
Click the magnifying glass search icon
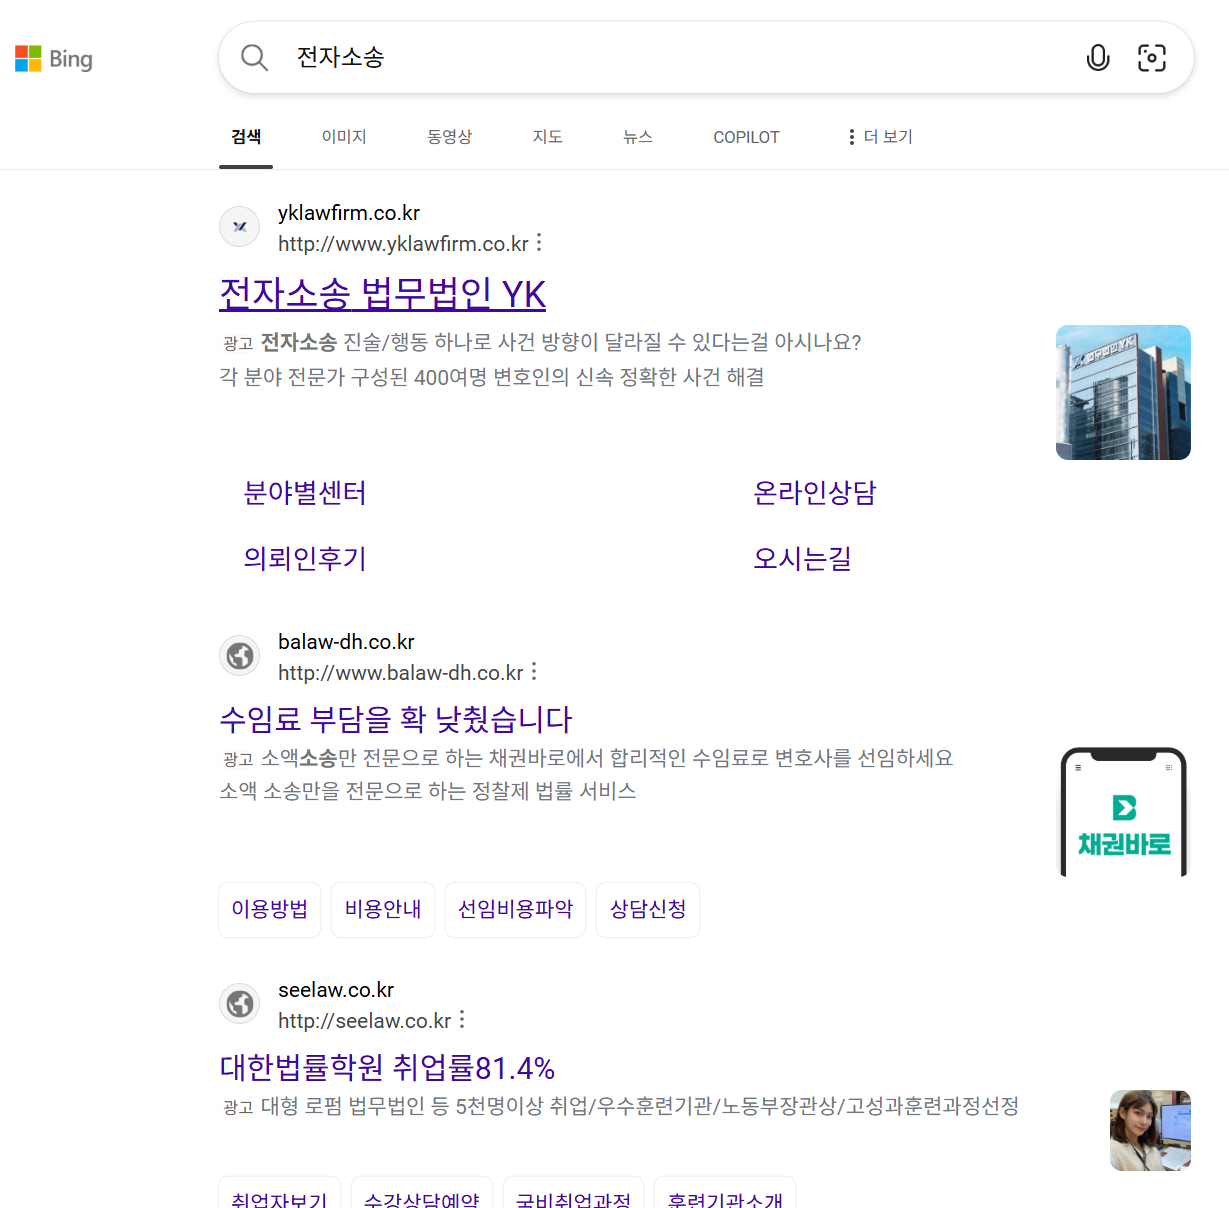coord(255,58)
